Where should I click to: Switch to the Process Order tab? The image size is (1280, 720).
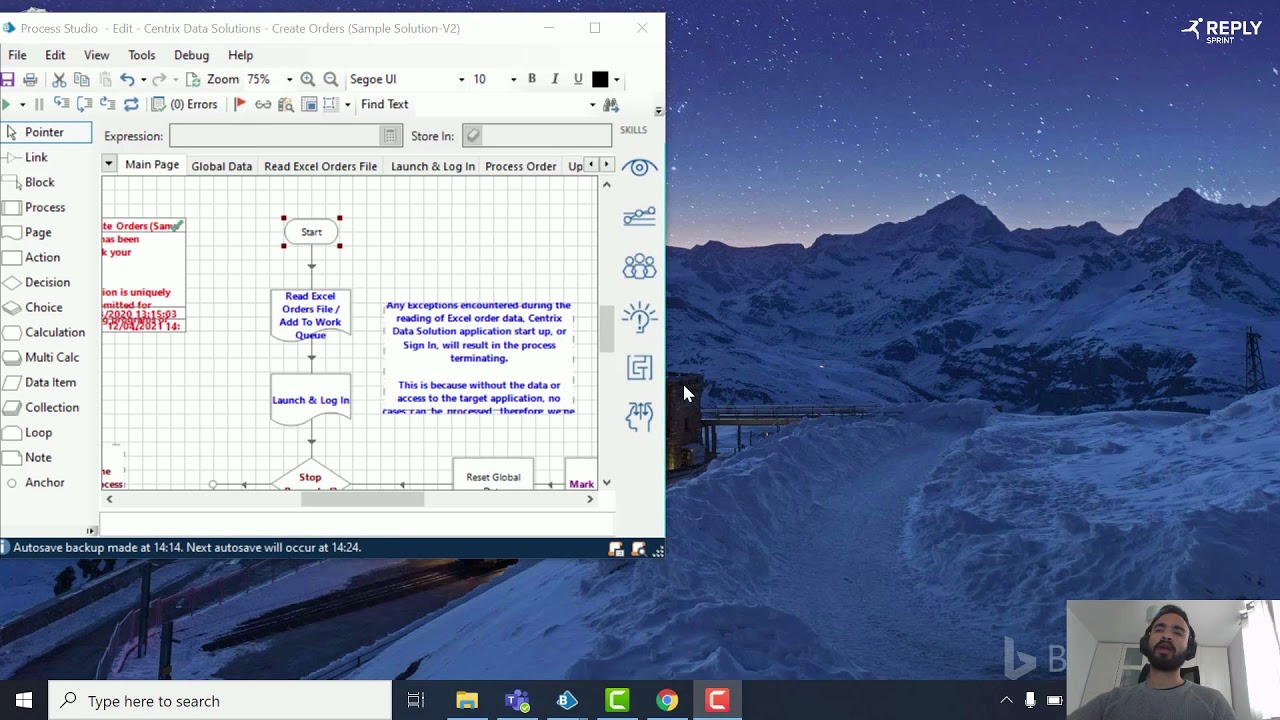tap(520, 166)
